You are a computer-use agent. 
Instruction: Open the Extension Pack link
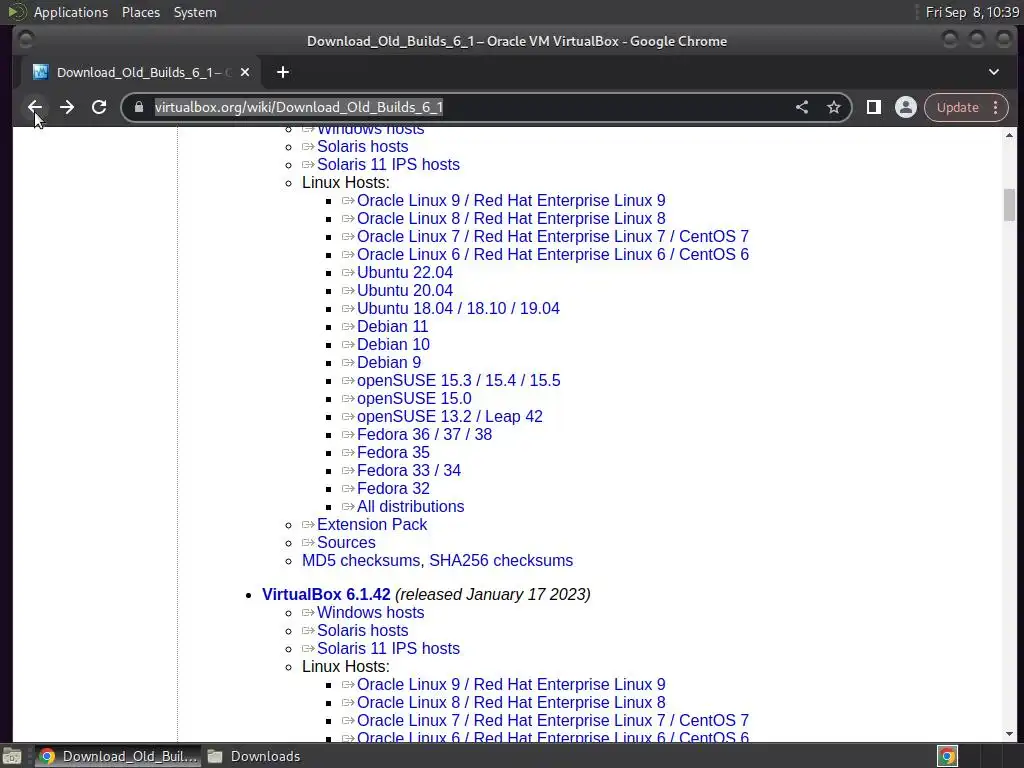[x=372, y=524]
